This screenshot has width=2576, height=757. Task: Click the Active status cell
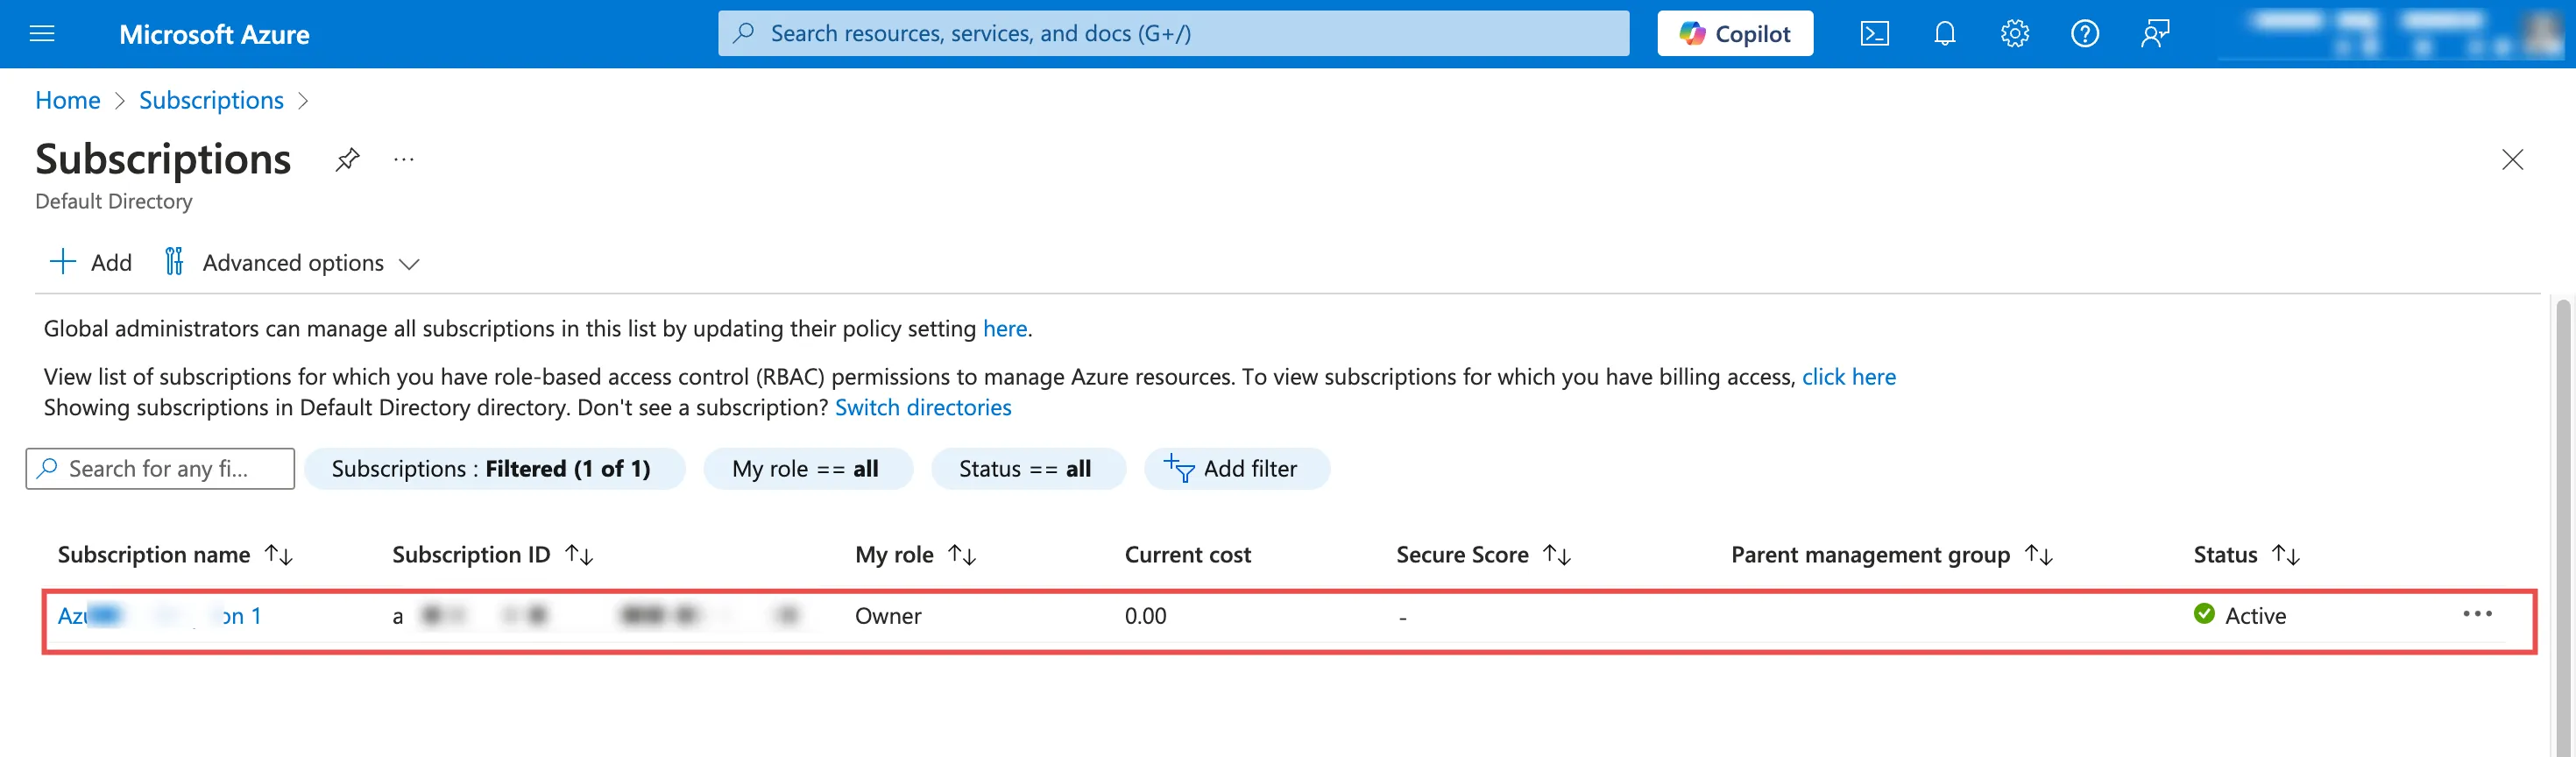pos(2239,615)
